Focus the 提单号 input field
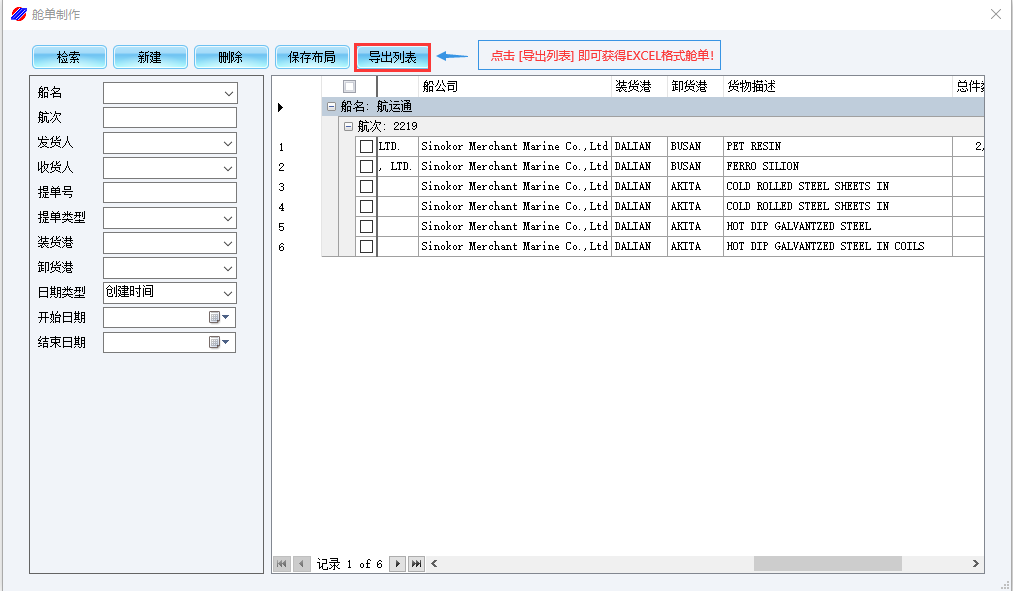 169,193
